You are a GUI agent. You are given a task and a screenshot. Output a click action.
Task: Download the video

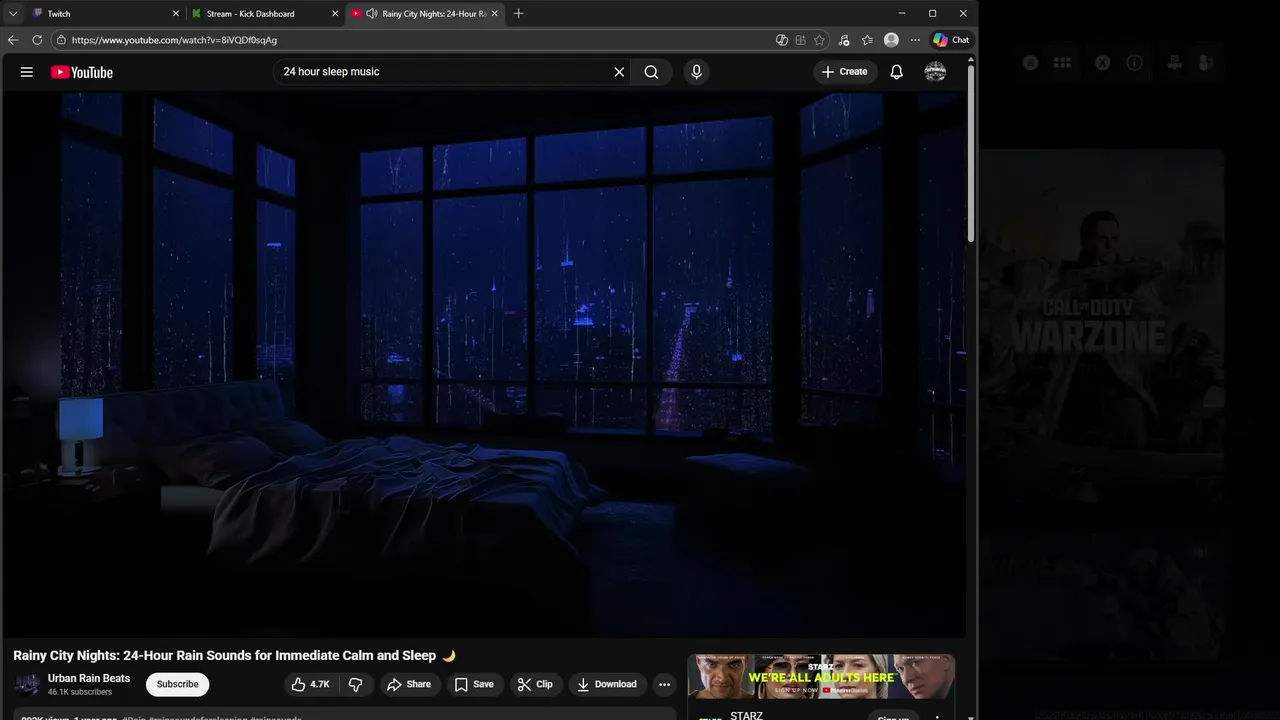pos(607,684)
